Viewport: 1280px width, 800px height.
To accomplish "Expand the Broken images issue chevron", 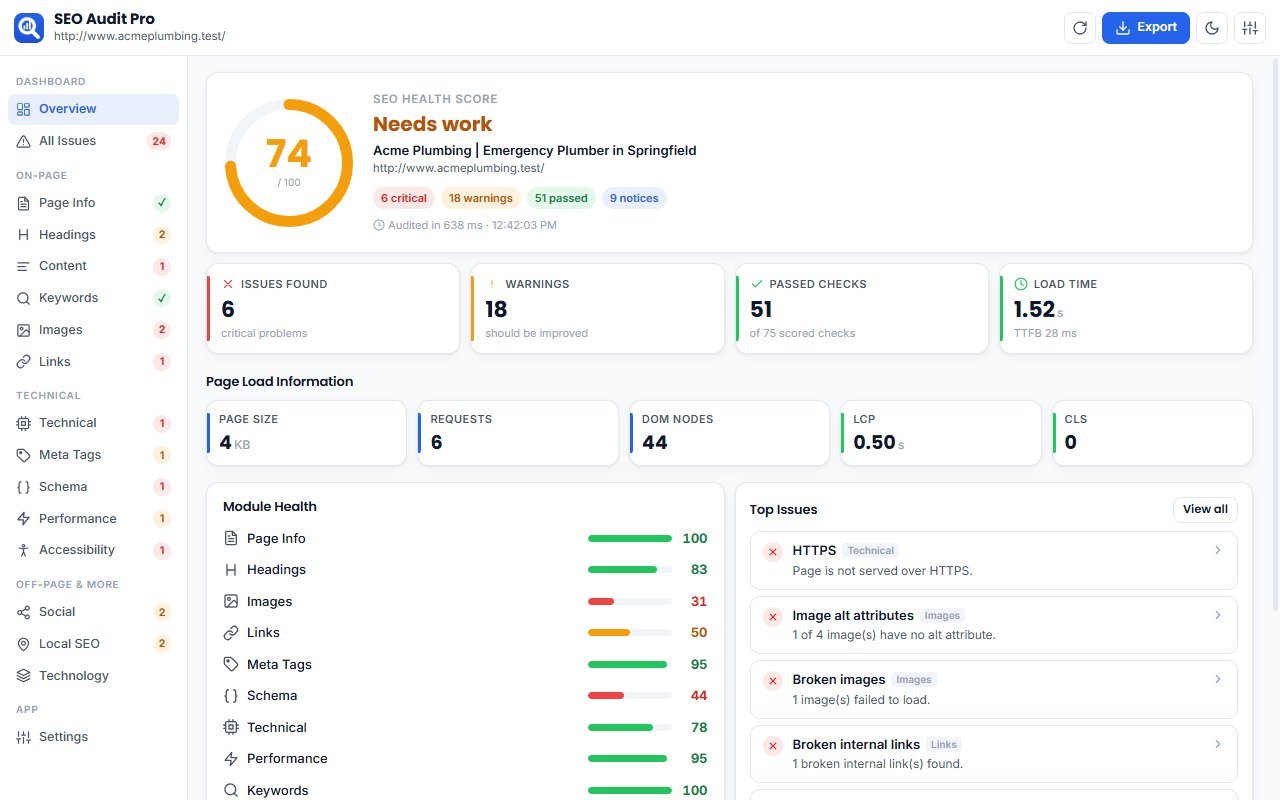I will [1217, 679].
